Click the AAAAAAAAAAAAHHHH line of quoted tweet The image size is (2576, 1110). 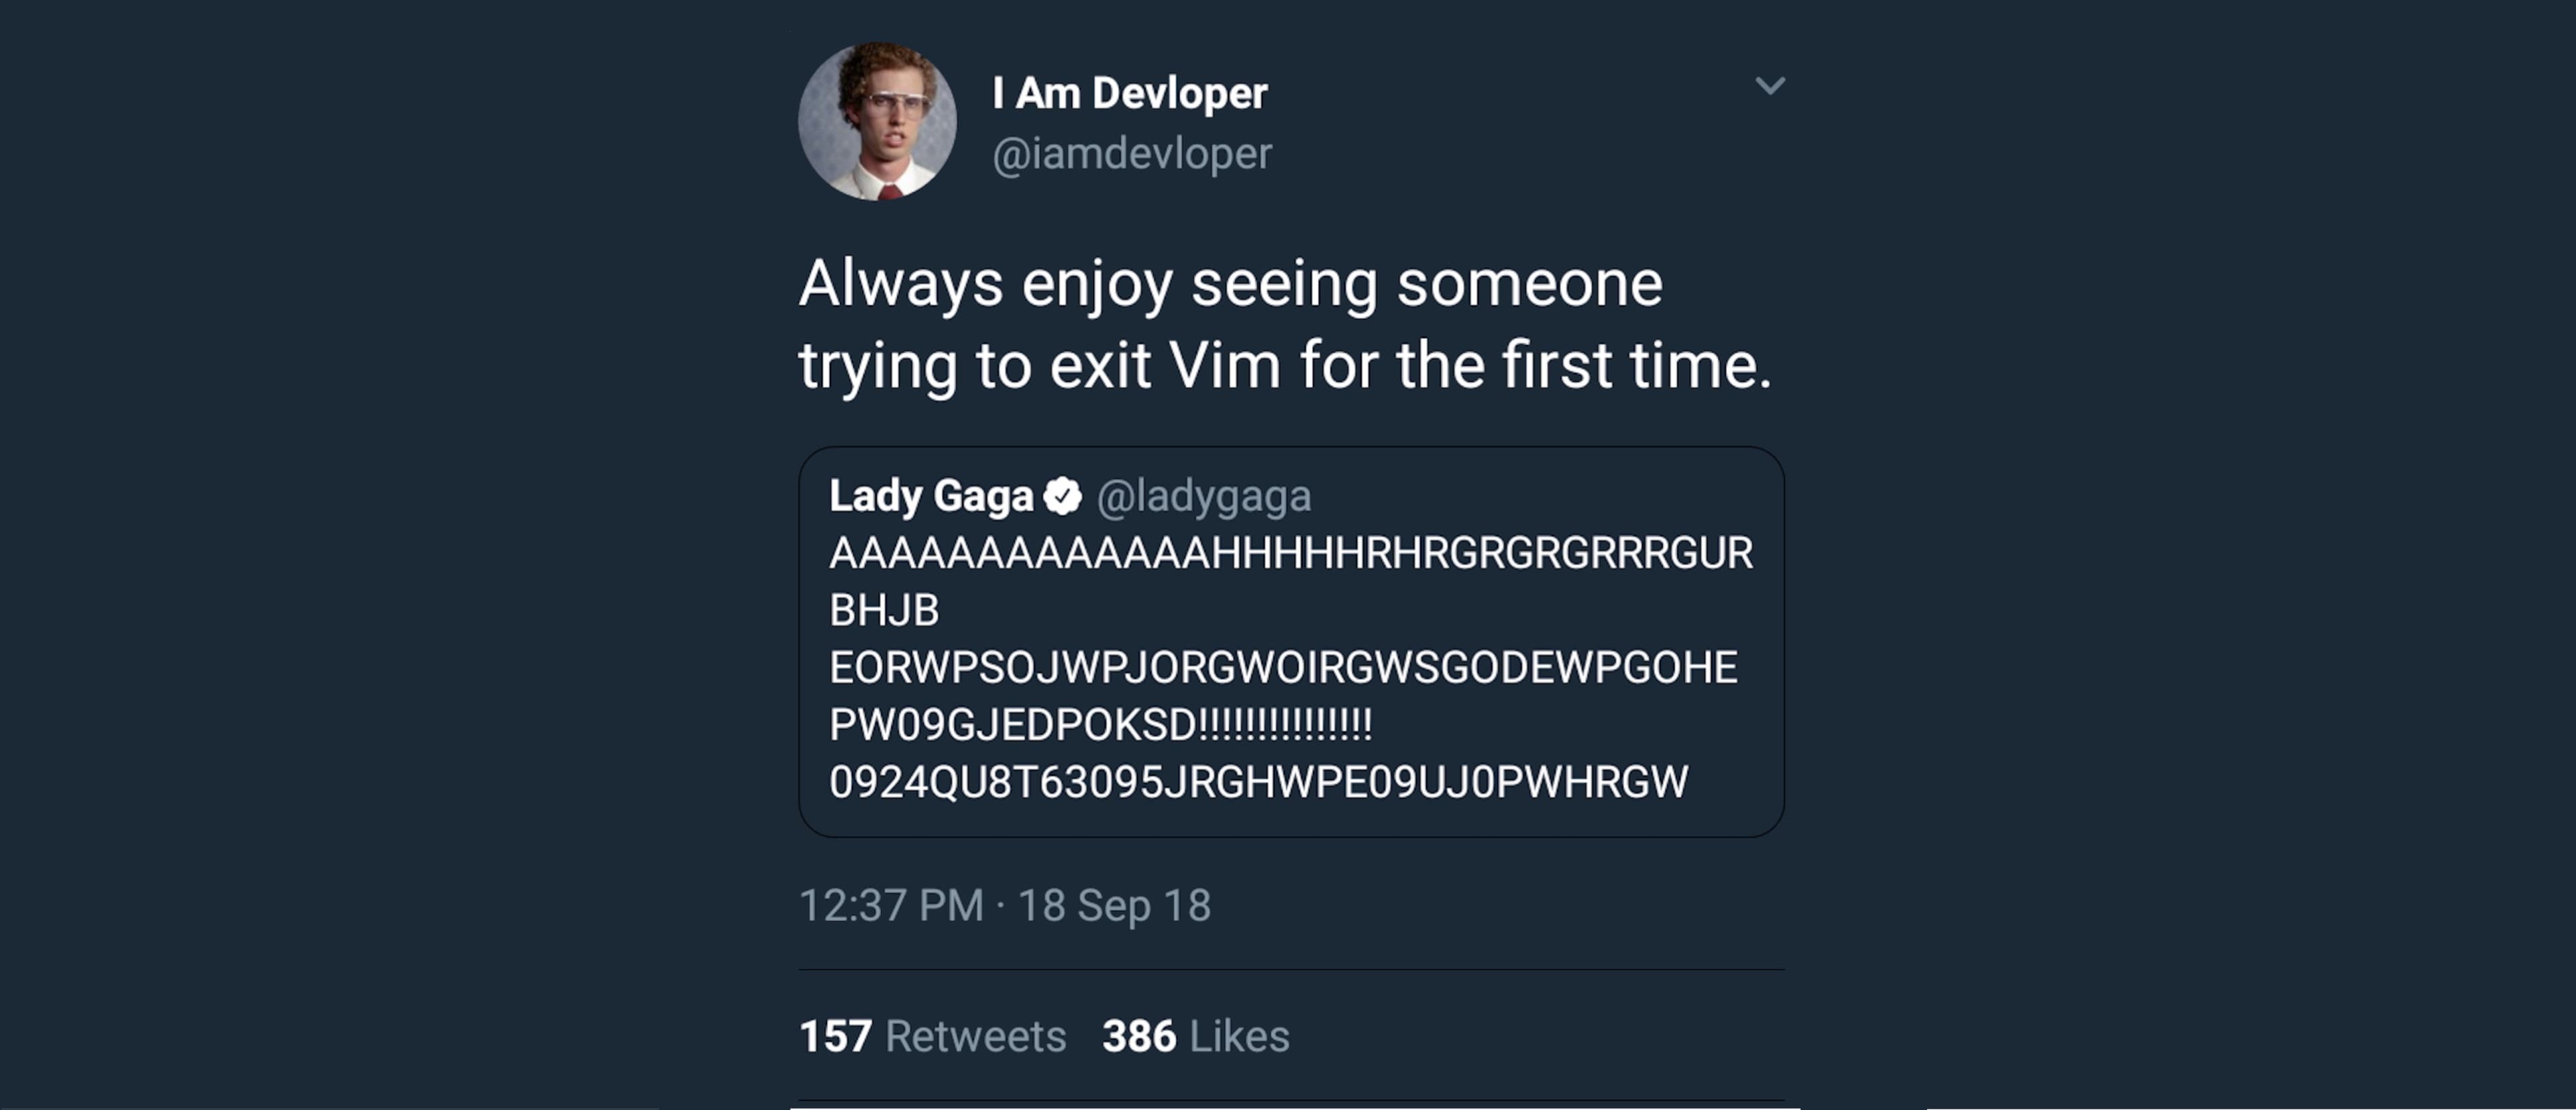1290,553
